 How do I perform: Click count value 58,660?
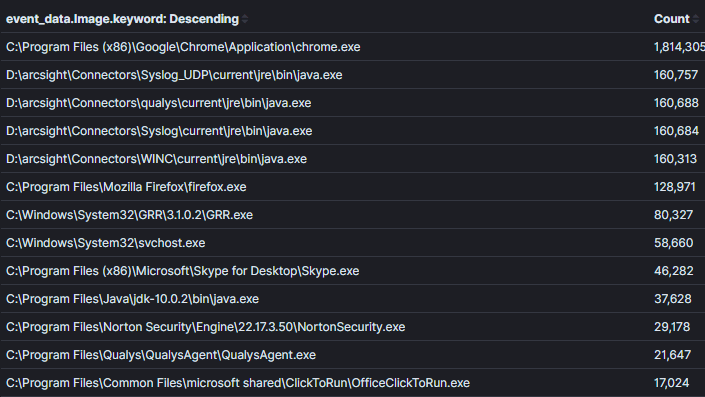point(674,243)
